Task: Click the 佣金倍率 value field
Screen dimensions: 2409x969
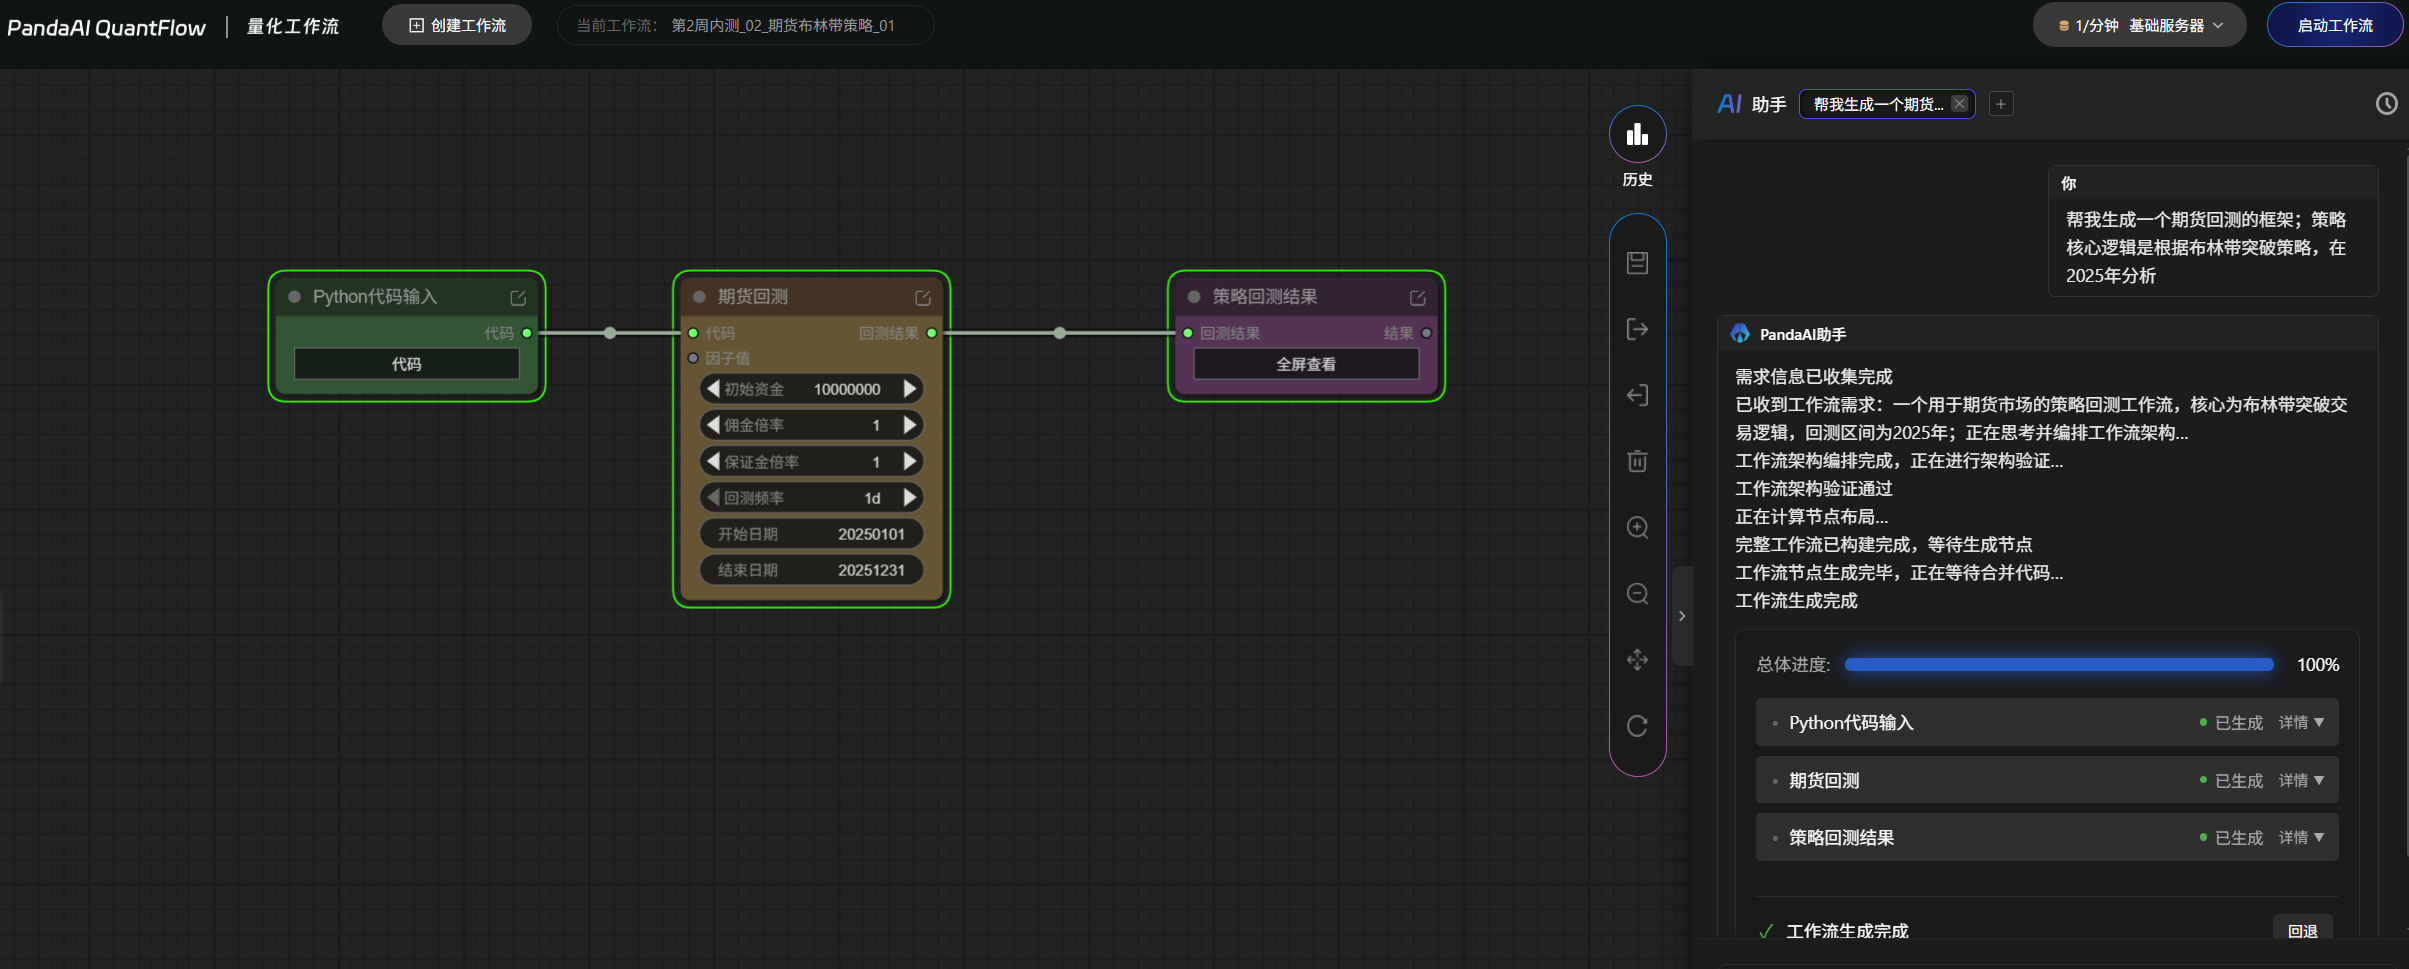Action: tap(811, 425)
